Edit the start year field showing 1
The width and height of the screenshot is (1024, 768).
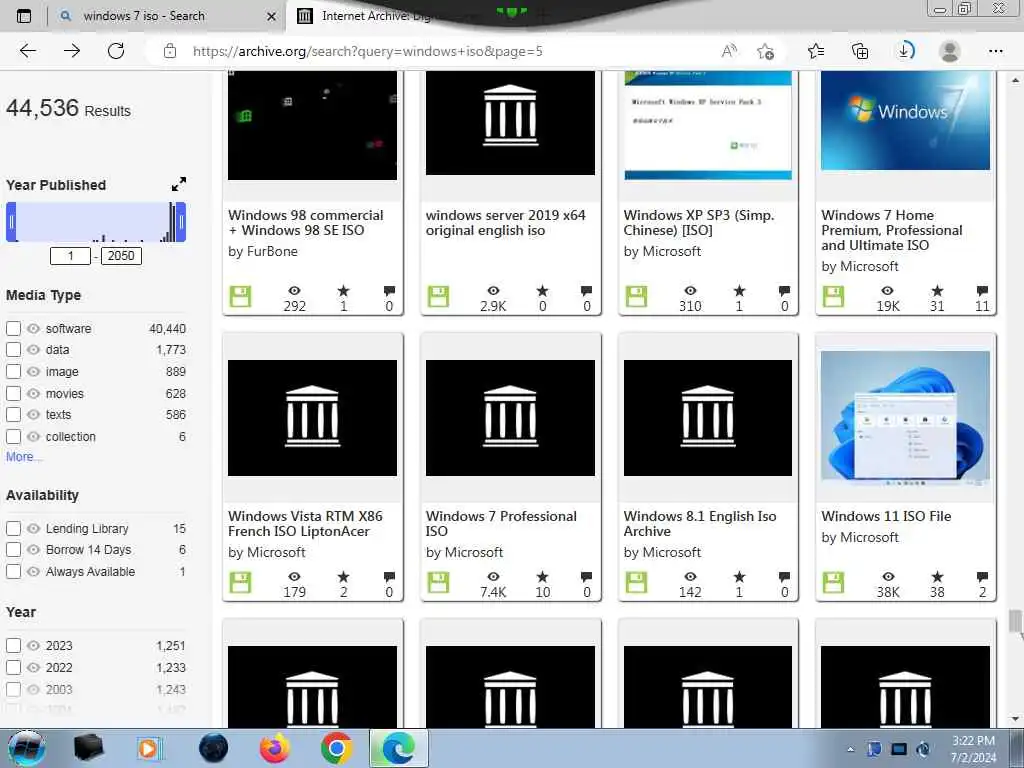[70, 255]
